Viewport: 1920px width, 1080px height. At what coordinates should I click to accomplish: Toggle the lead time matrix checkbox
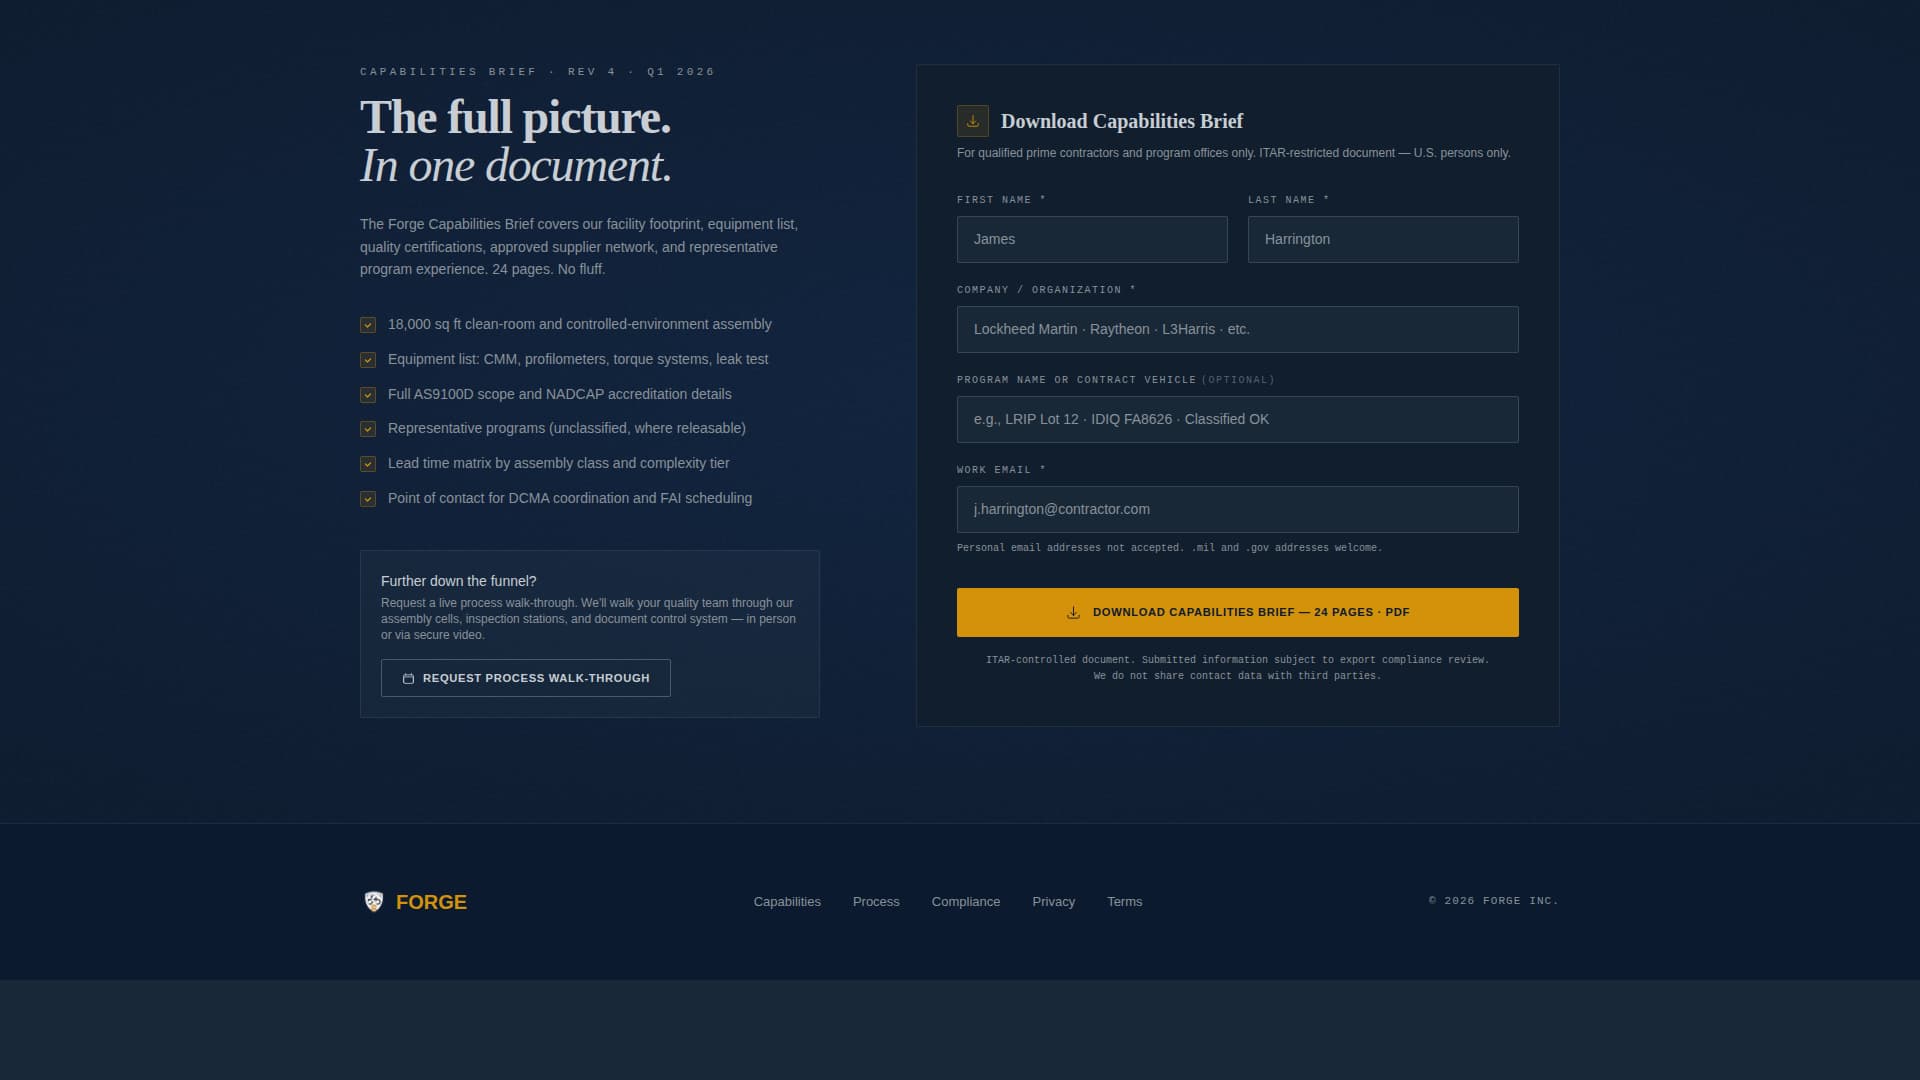[x=368, y=464]
